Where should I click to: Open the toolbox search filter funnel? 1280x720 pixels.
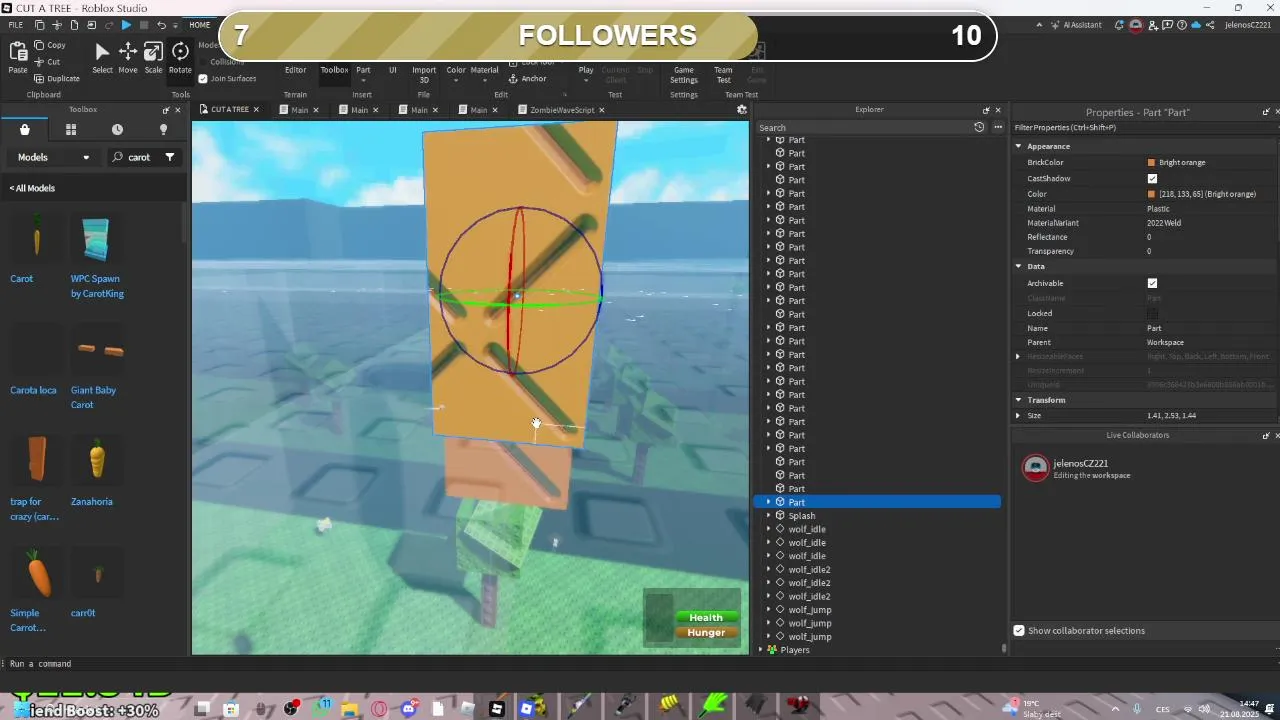click(170, 157)
